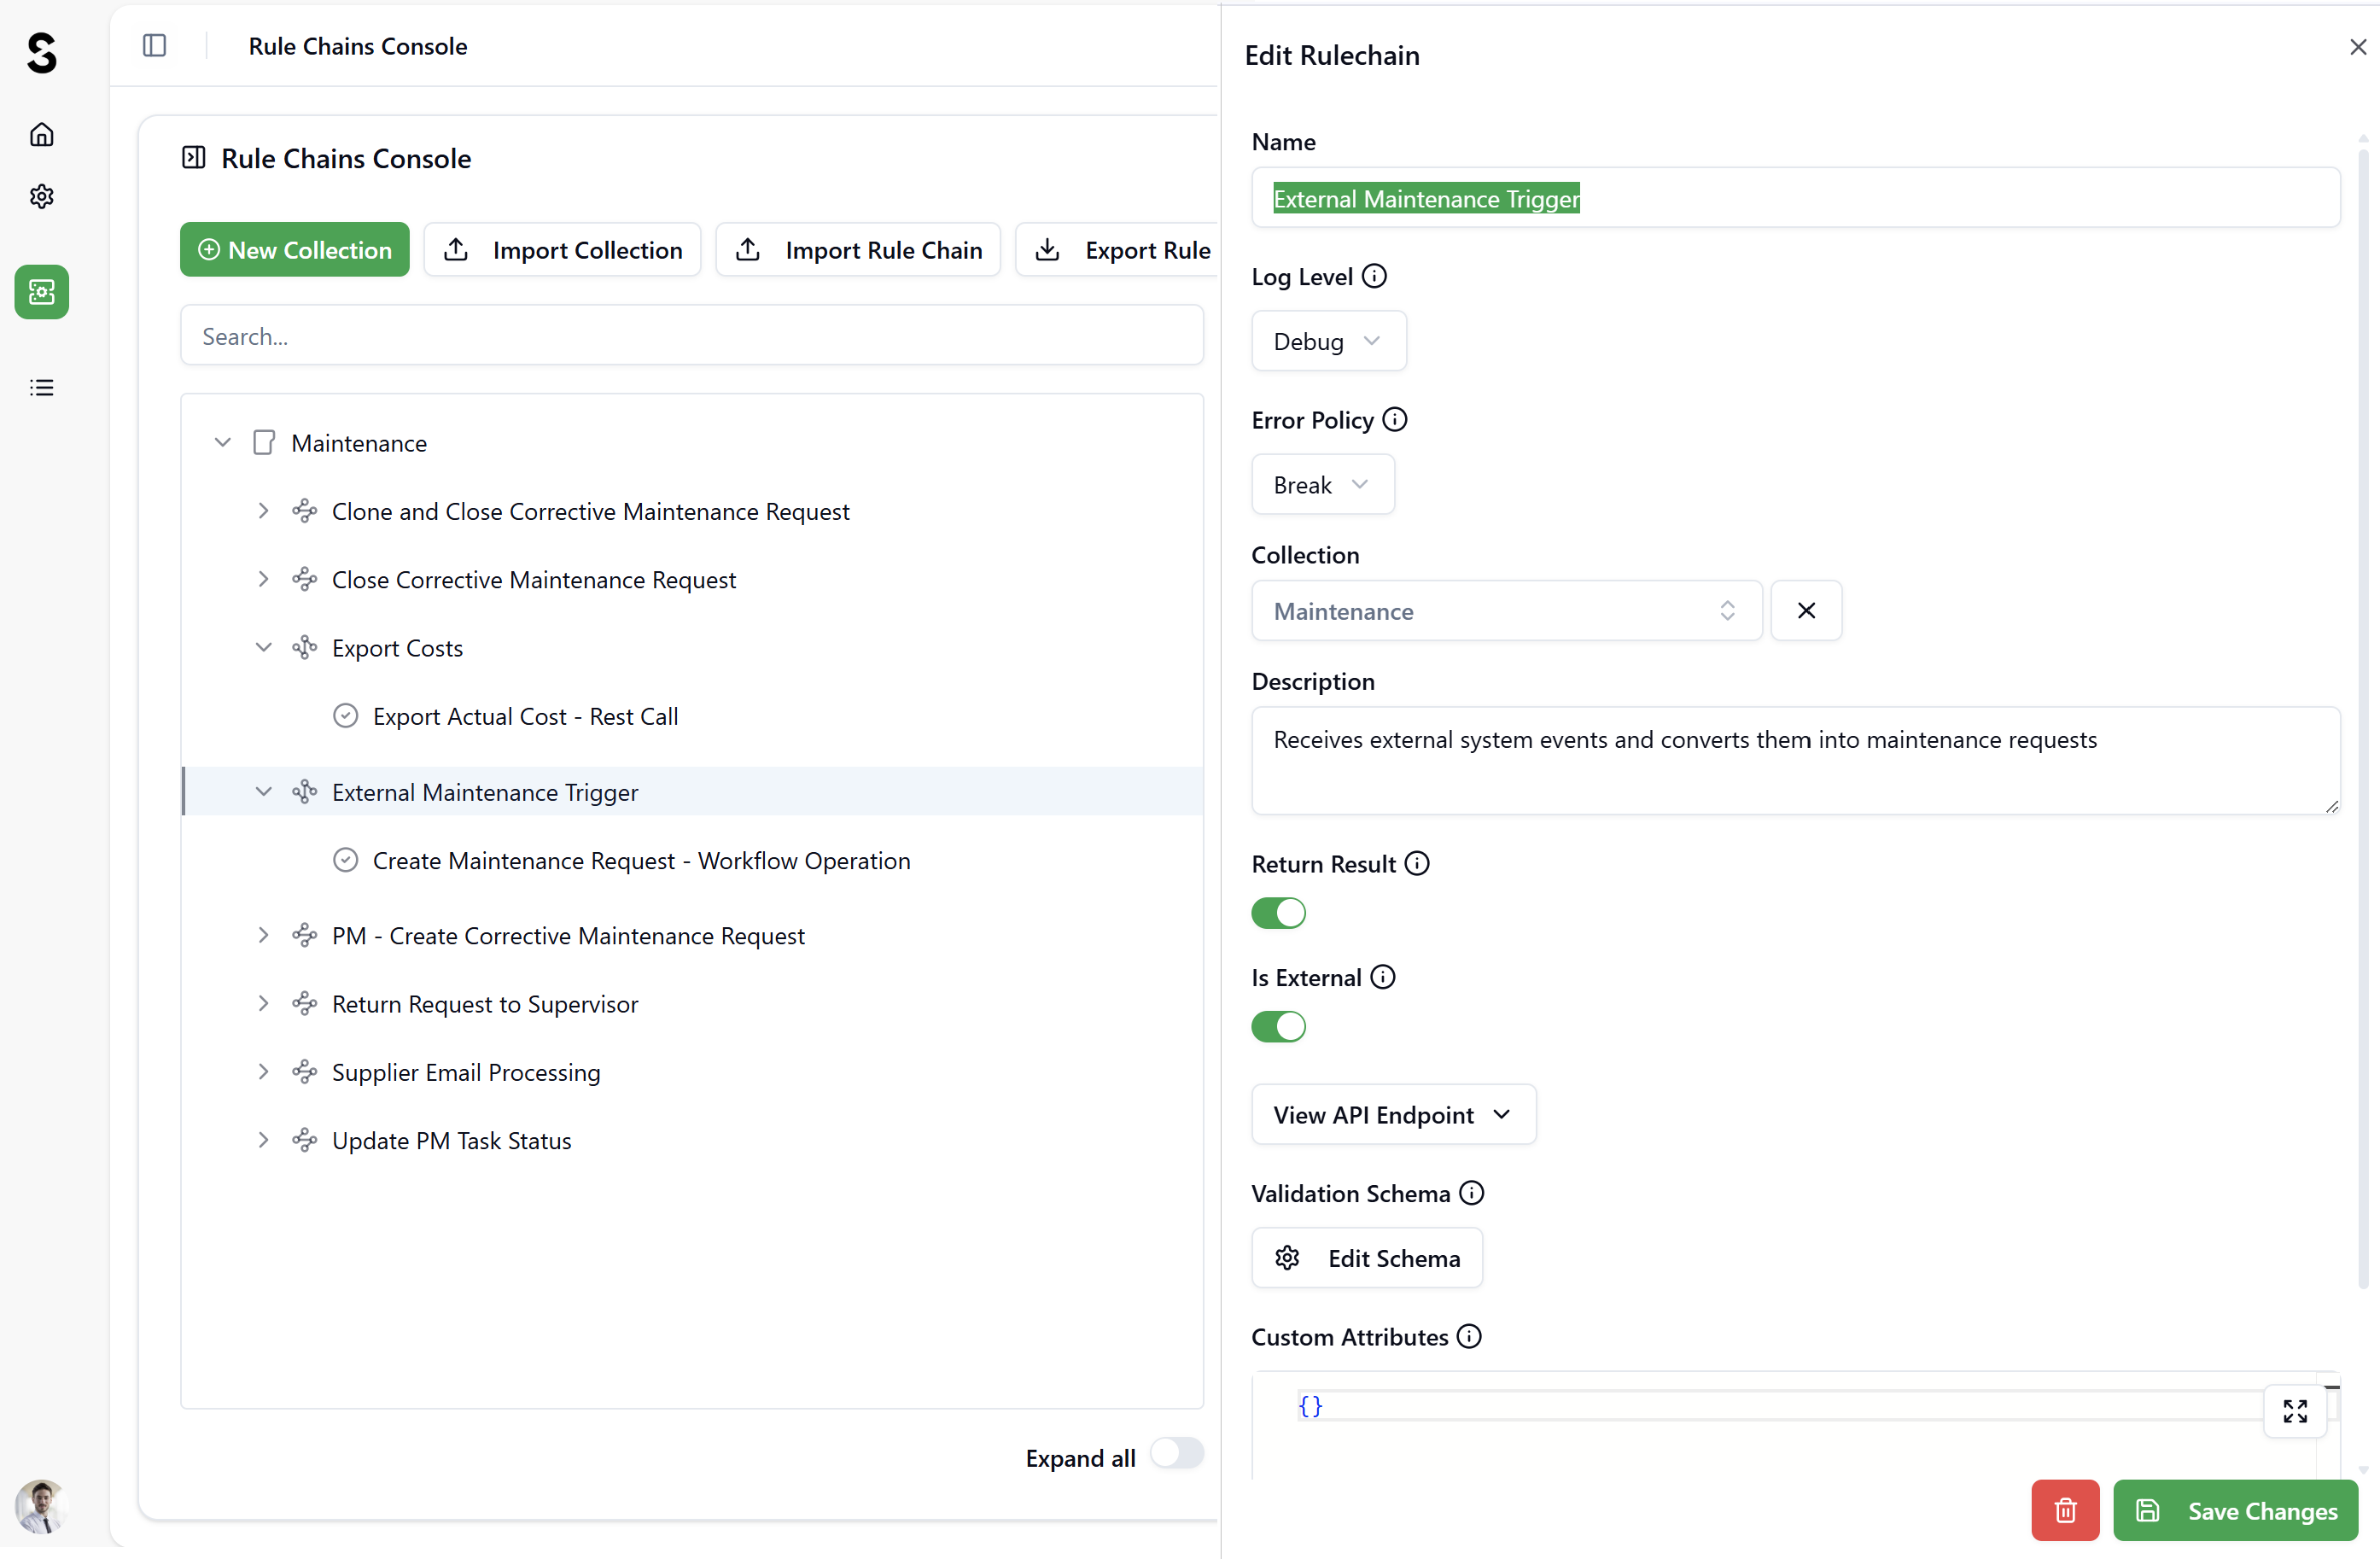
Task: Toggle the Return Result switch
Action: click(x=1279, y=914)
